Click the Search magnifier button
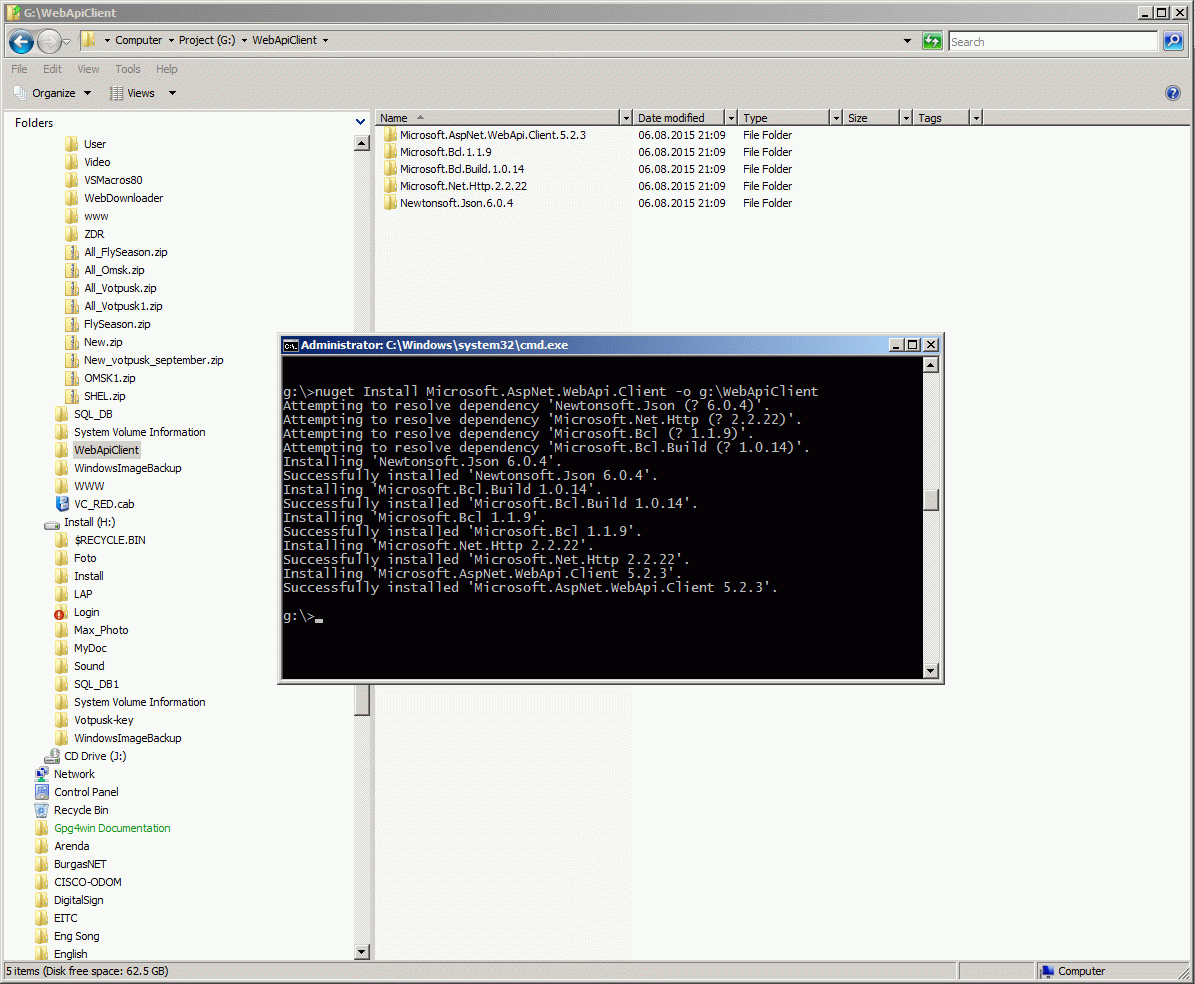The height and width of the screenshot is (984, 1195). click(1173, 41)
